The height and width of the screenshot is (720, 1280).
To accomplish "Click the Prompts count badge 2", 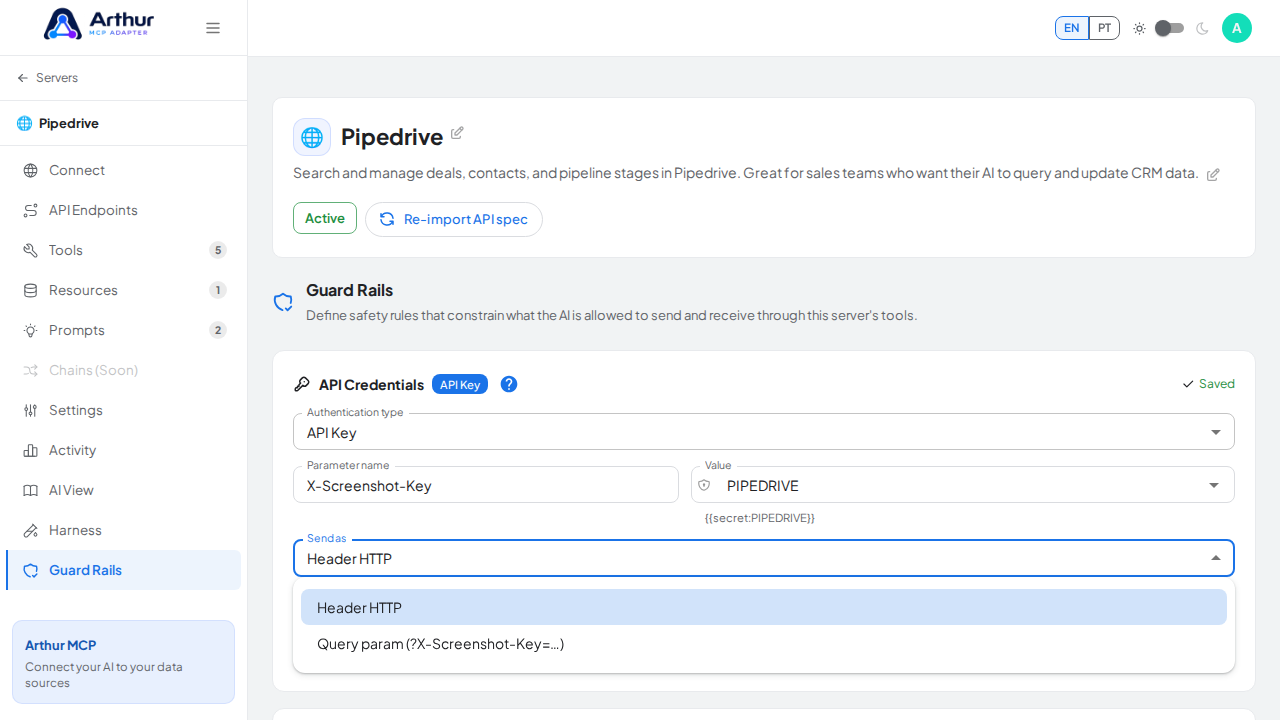I will pyautogui.click(x=218, y=330).
